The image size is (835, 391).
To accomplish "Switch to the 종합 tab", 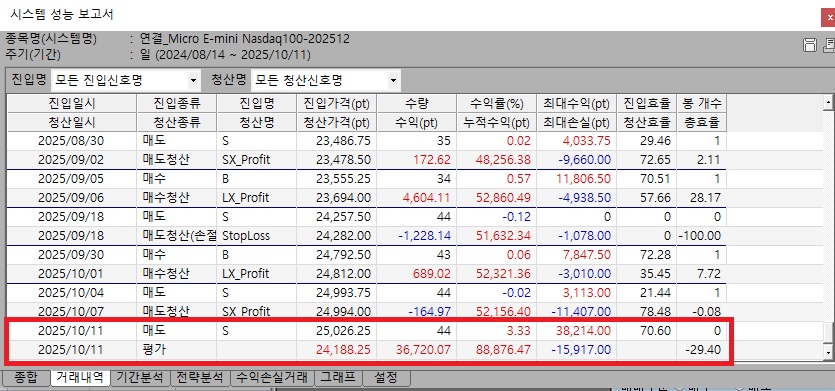I will pyautogui.click(x=26, y=378).
